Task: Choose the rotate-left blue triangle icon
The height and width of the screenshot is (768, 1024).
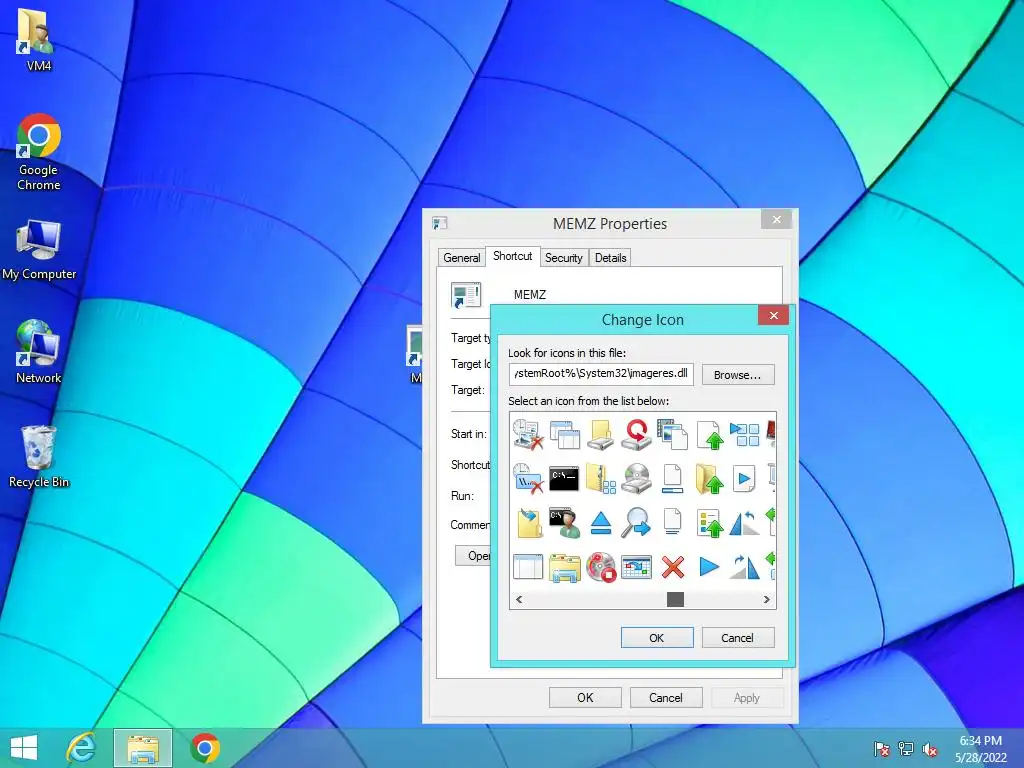Action: pos(744,522)
